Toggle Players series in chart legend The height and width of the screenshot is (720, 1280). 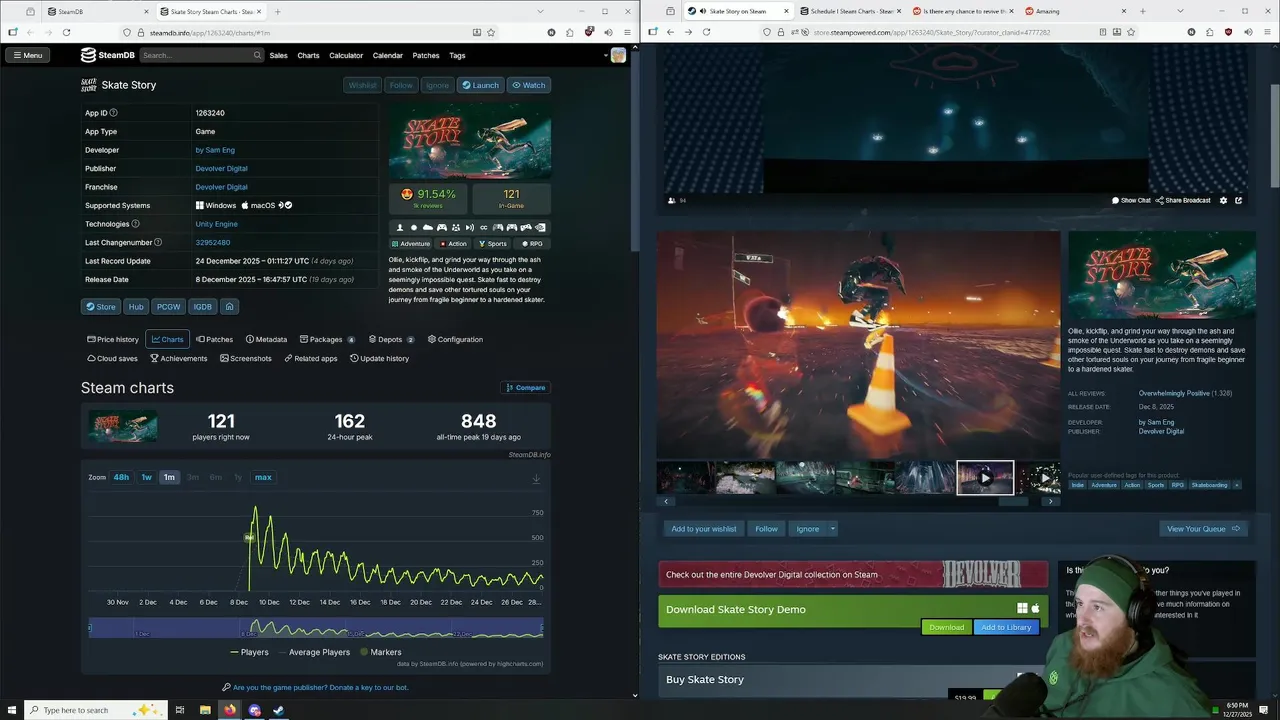pyautogui.click(x=249, y=652)
